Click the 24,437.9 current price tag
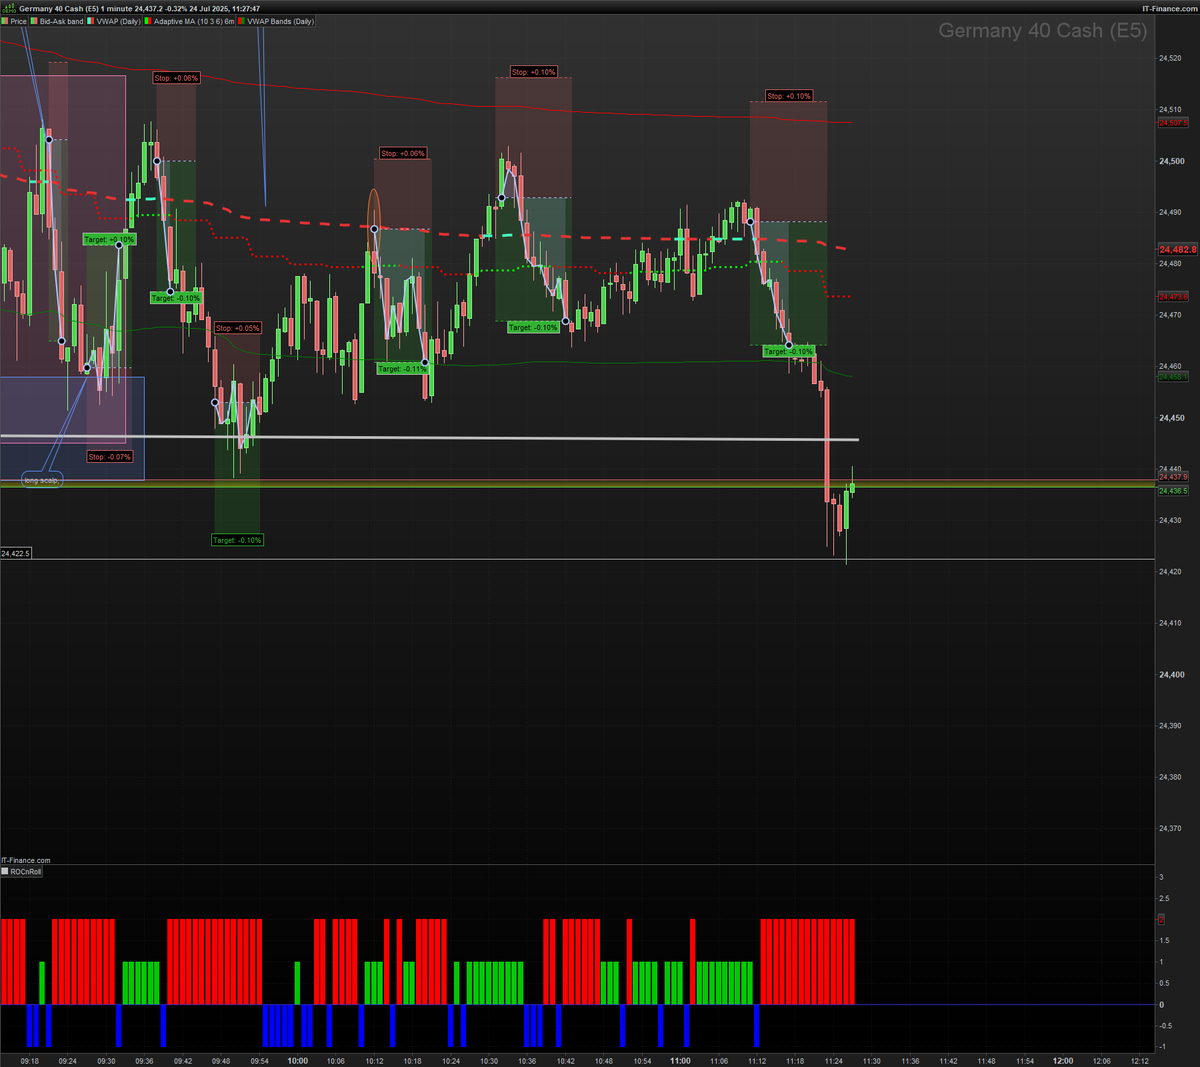The width and height of the screenshot is (1200, 1067). click(1173, 477)
